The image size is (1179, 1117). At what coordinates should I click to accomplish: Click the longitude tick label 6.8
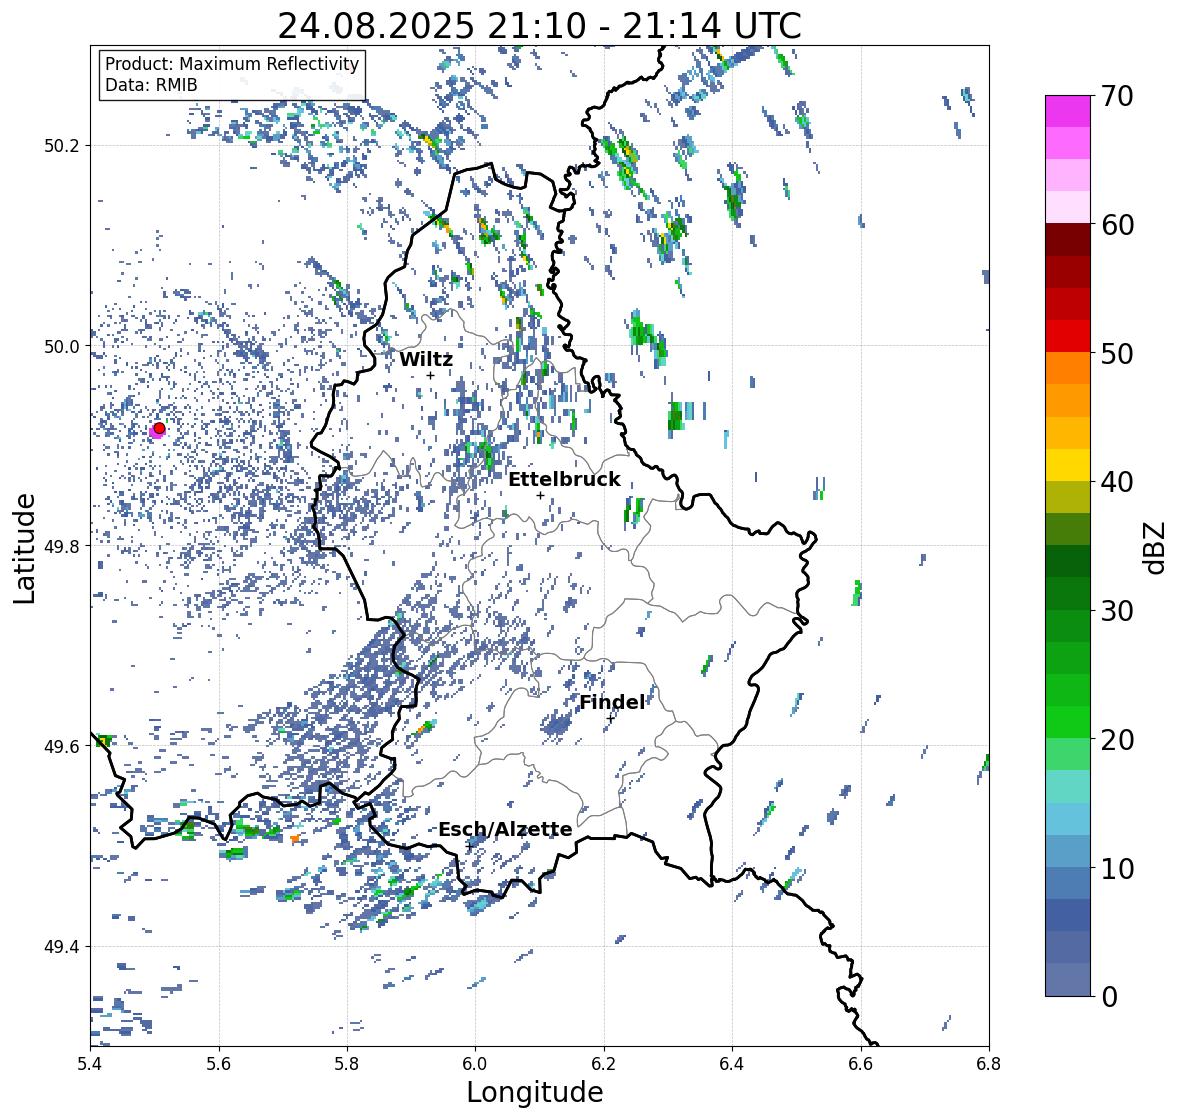tap(988, 1064)
